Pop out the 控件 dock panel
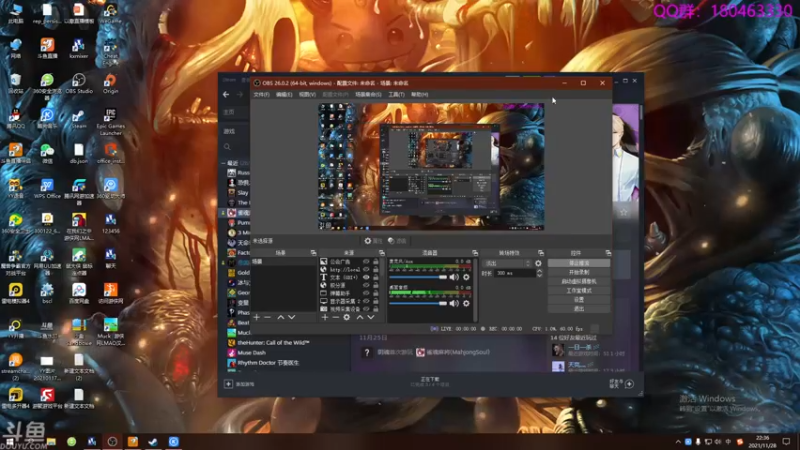The height and width of the screenshot is (450, 800). (x=608, y=253)
